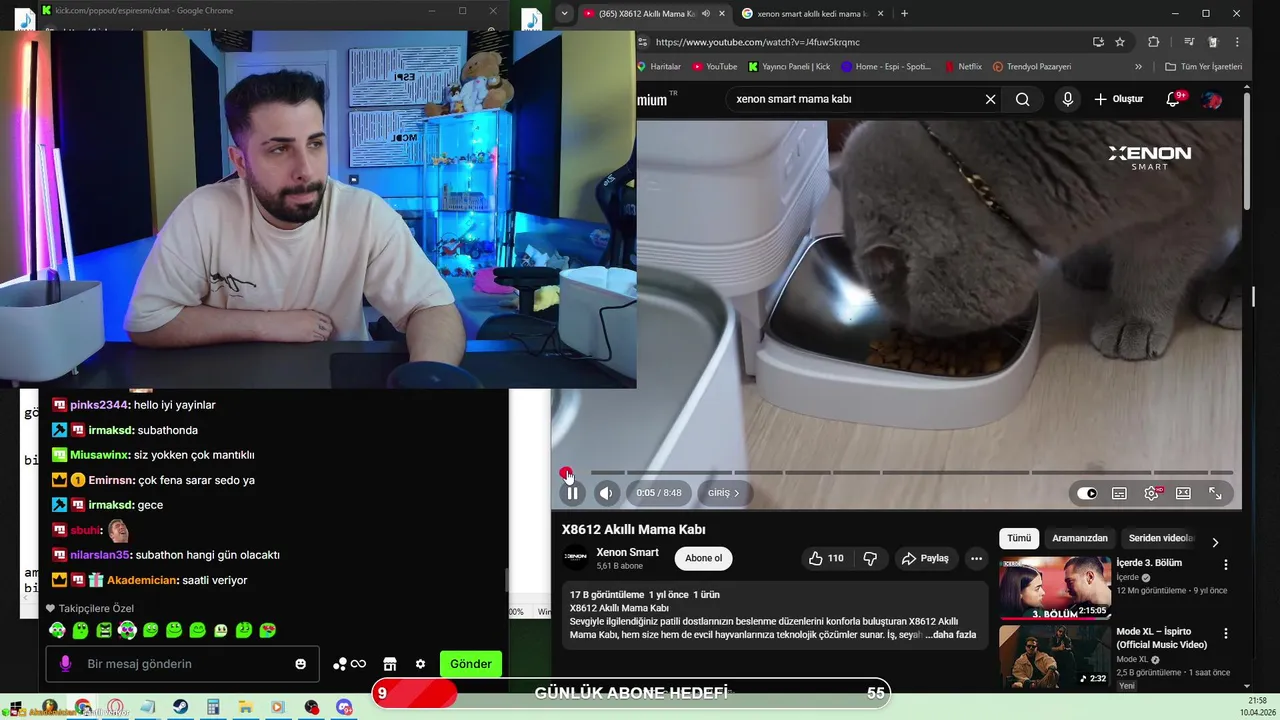The height and width of the screenshot is (720, 1280).
Task: Click the YouTube search magnifier button
Action: (1022, 99)
